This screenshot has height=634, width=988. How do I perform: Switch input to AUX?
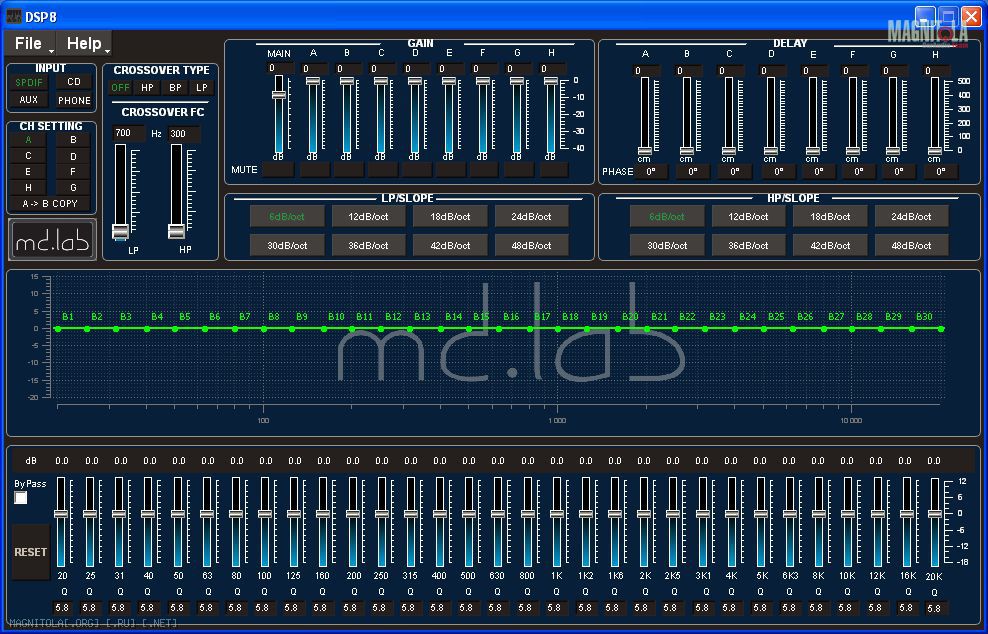tap(29, 100)
